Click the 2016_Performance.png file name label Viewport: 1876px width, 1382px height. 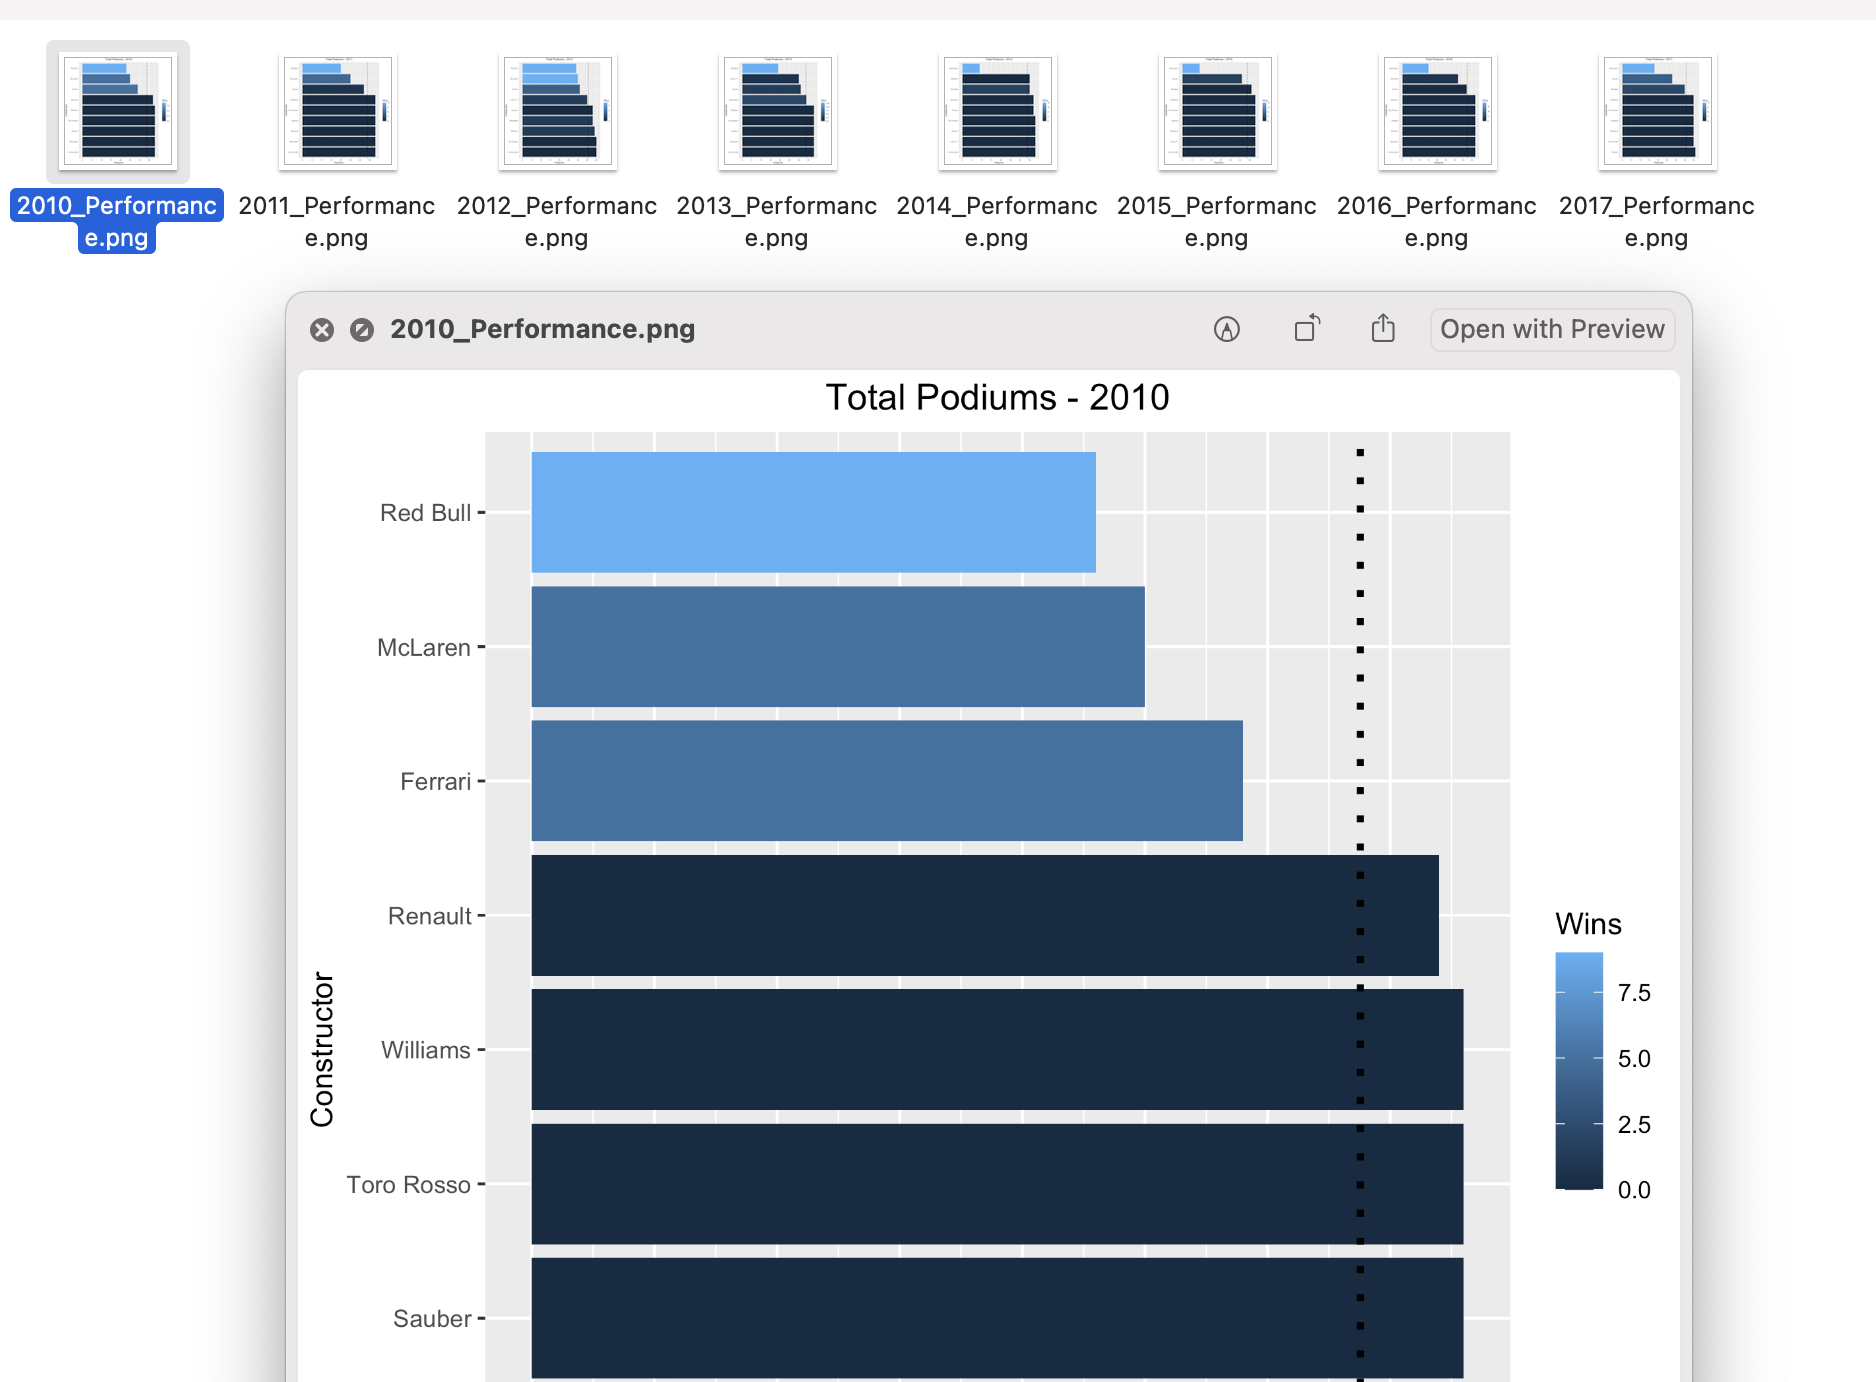pos(1437,221)
